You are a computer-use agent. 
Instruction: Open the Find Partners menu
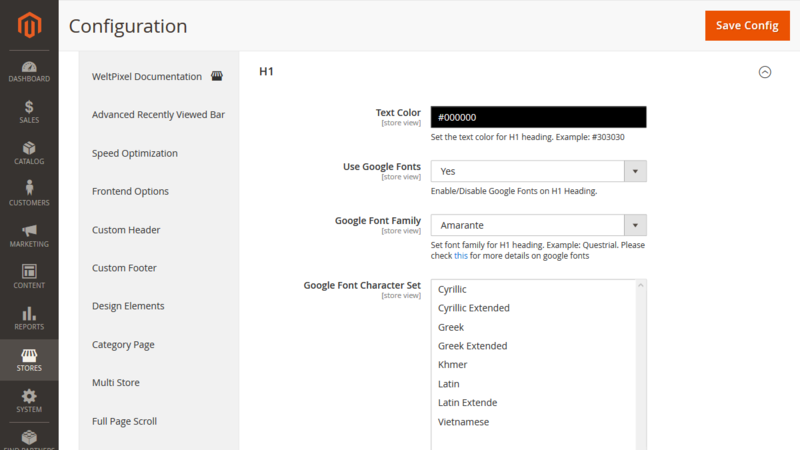pos(29,439)
